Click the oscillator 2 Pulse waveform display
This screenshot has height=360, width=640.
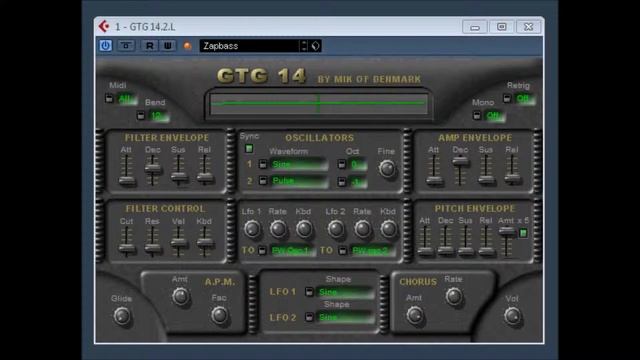click(x=299, y=180)
